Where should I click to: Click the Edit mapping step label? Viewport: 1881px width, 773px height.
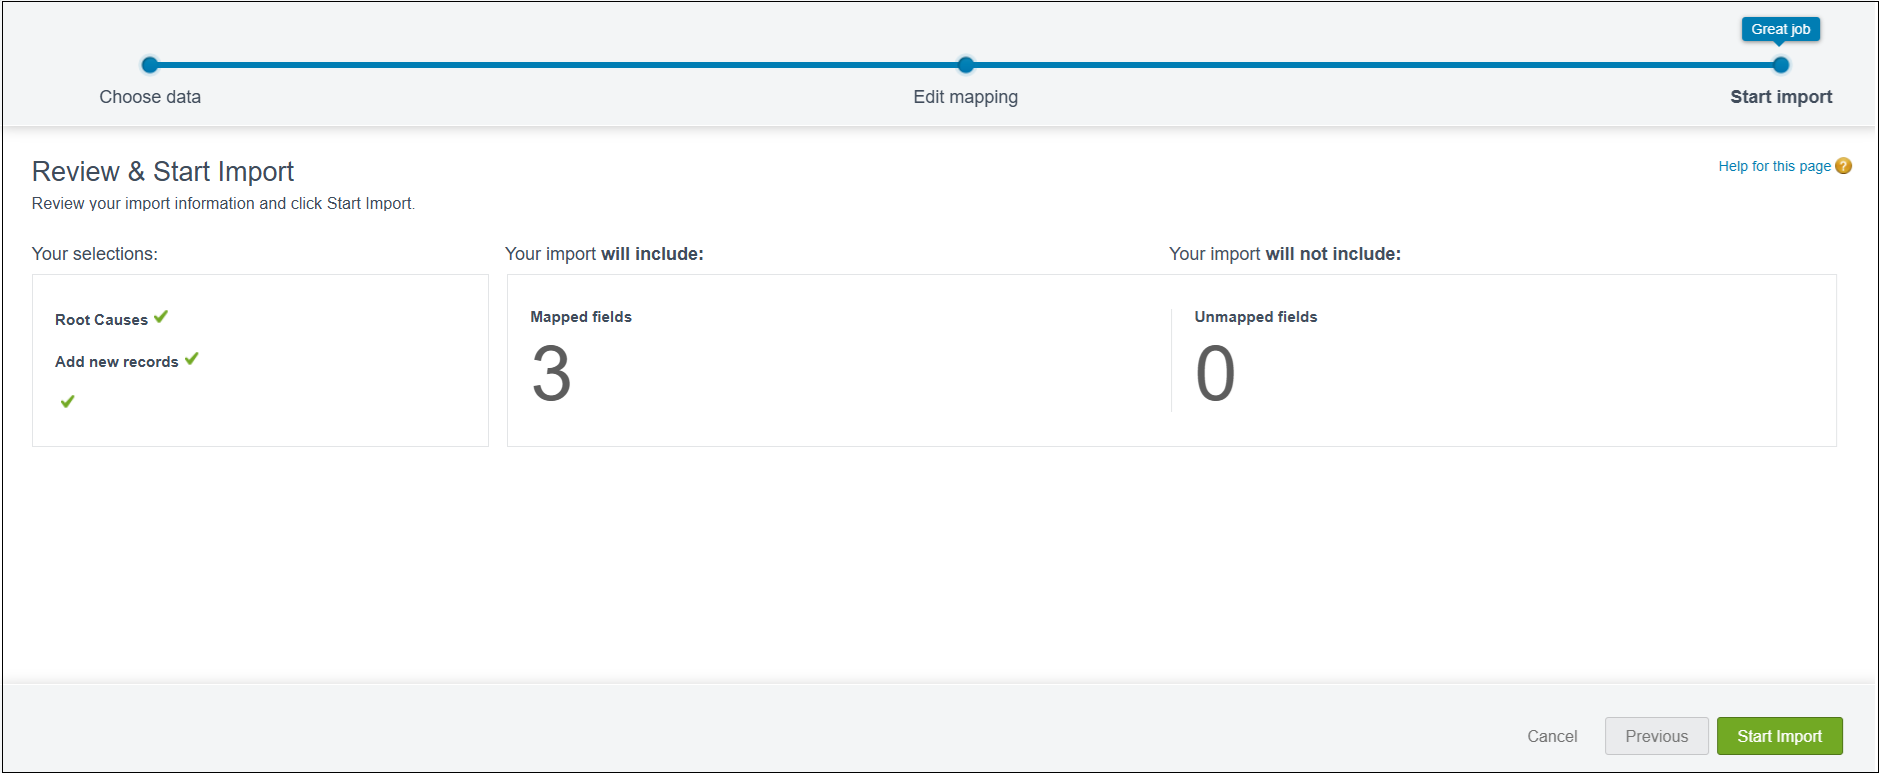click(x=965, y=97)
